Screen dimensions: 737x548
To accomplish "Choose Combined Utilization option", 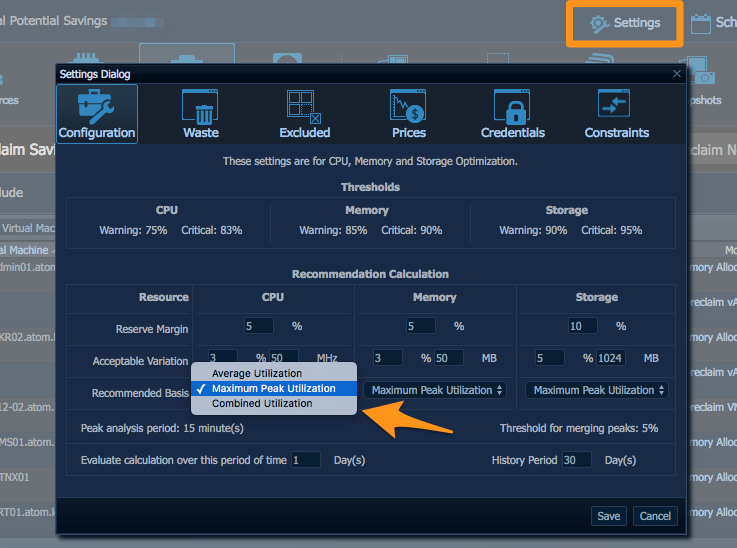I will [x=262, y=404].
